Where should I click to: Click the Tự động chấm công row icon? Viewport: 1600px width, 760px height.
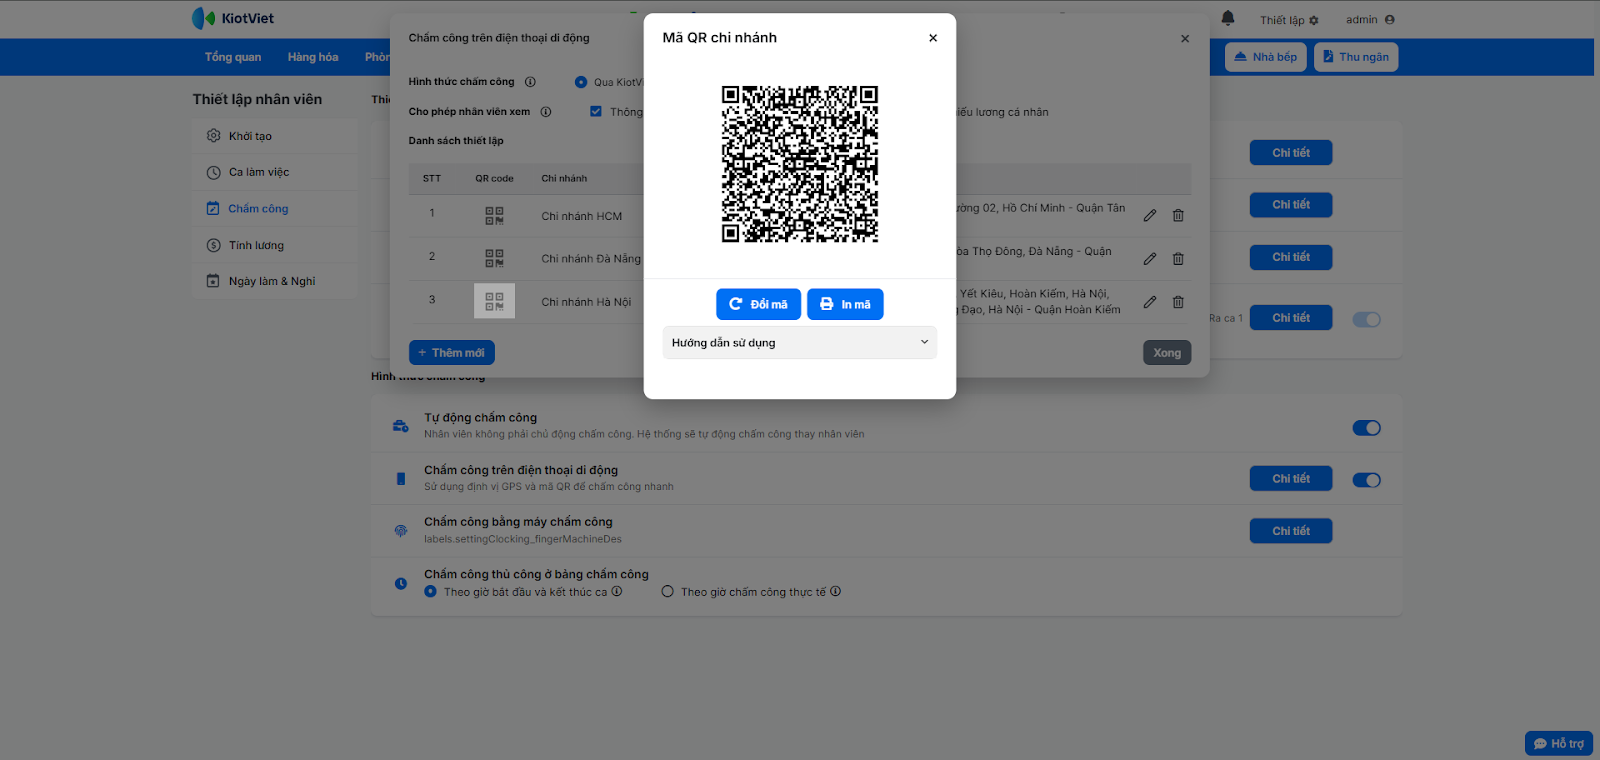point(401,426)
